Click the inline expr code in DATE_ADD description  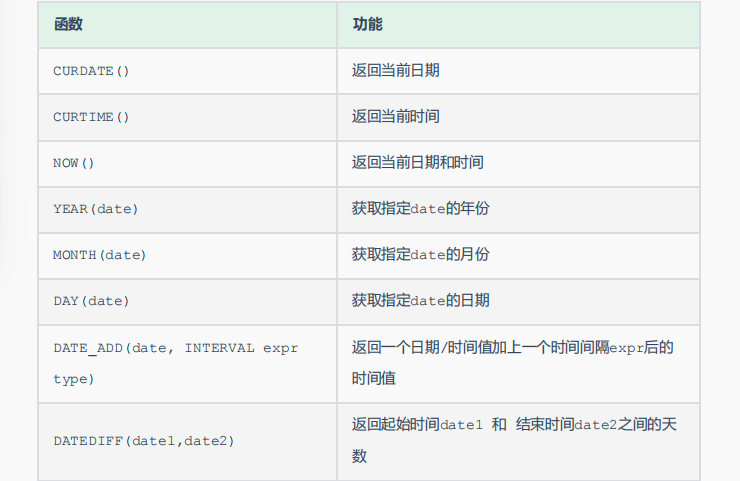click(x=628, y=349)
